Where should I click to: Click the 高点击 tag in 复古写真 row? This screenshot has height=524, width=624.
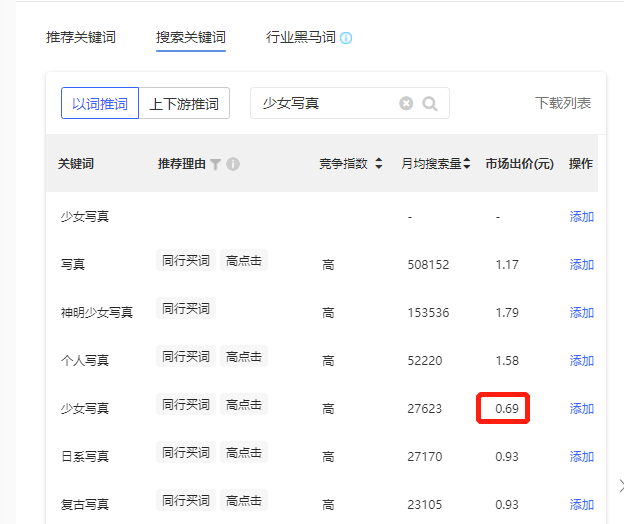(x=244, y=501)
